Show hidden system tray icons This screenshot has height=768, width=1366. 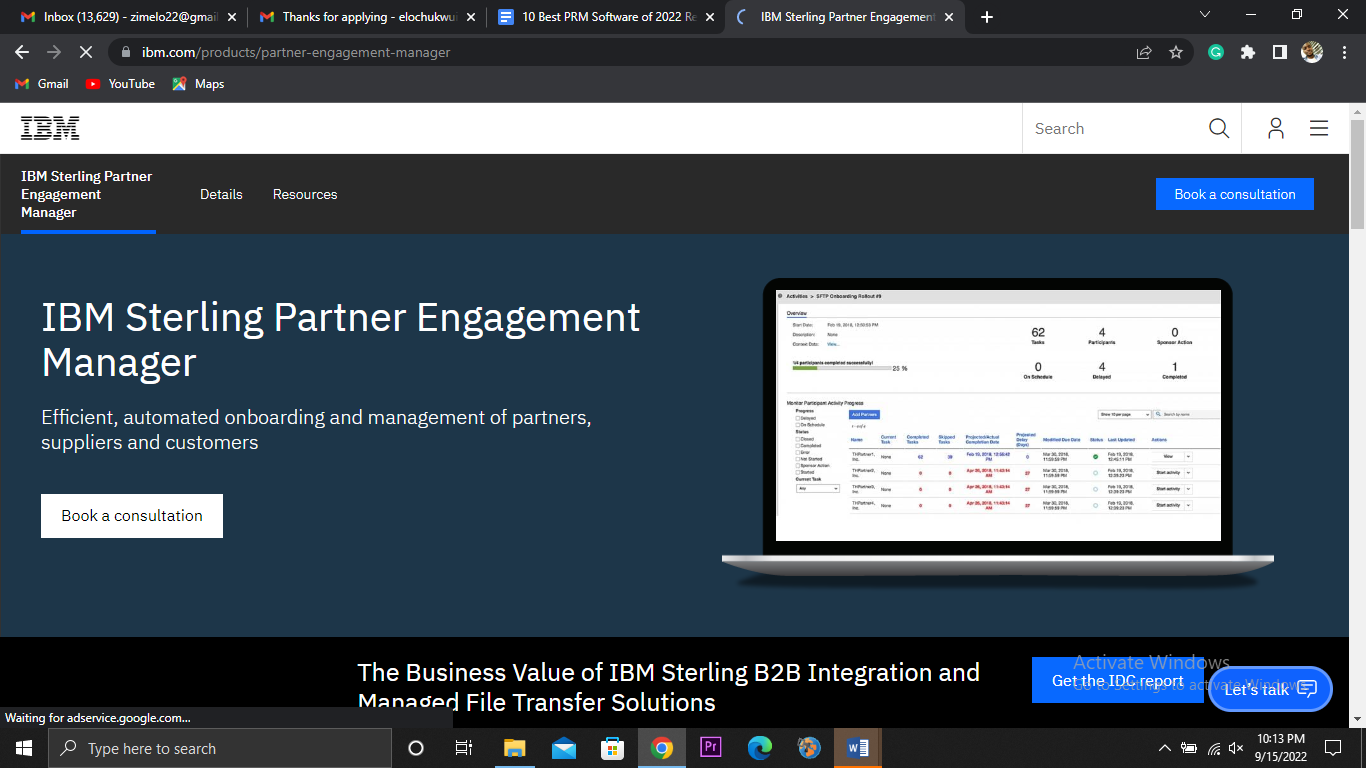pyautogui.click(x=1164, y=748)
